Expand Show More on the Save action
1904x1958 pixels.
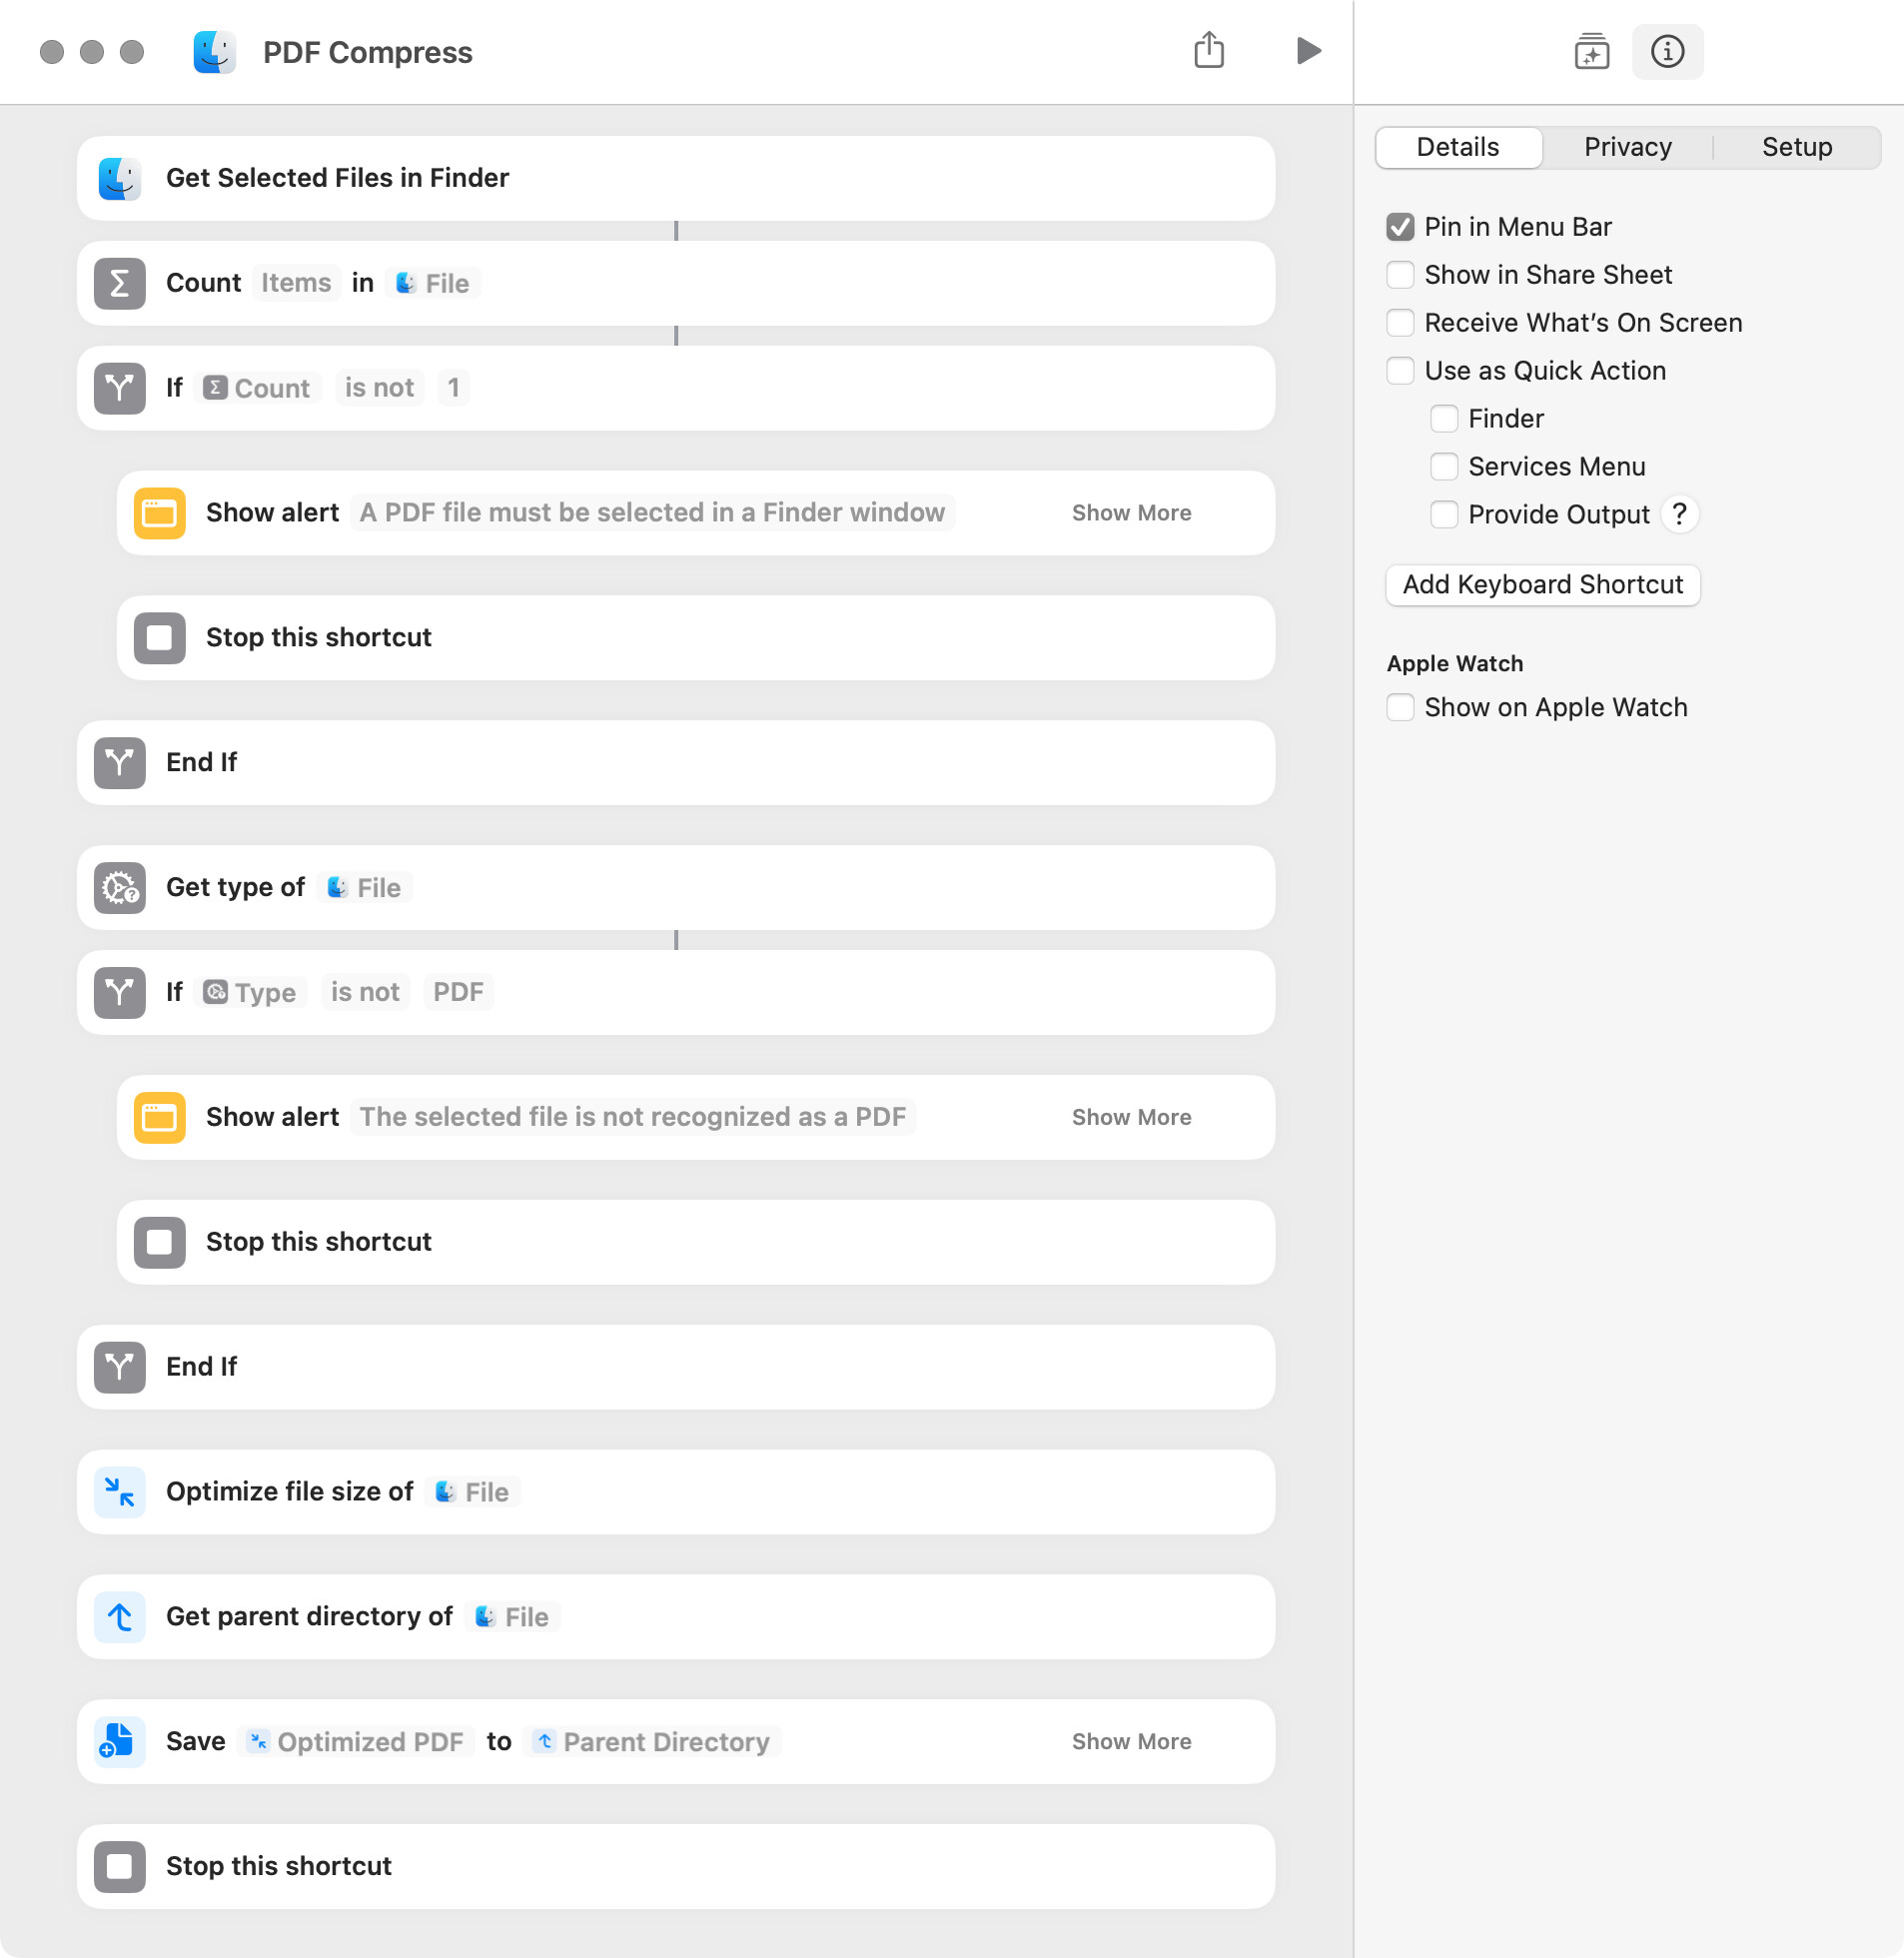(x=1131, y=1742)
